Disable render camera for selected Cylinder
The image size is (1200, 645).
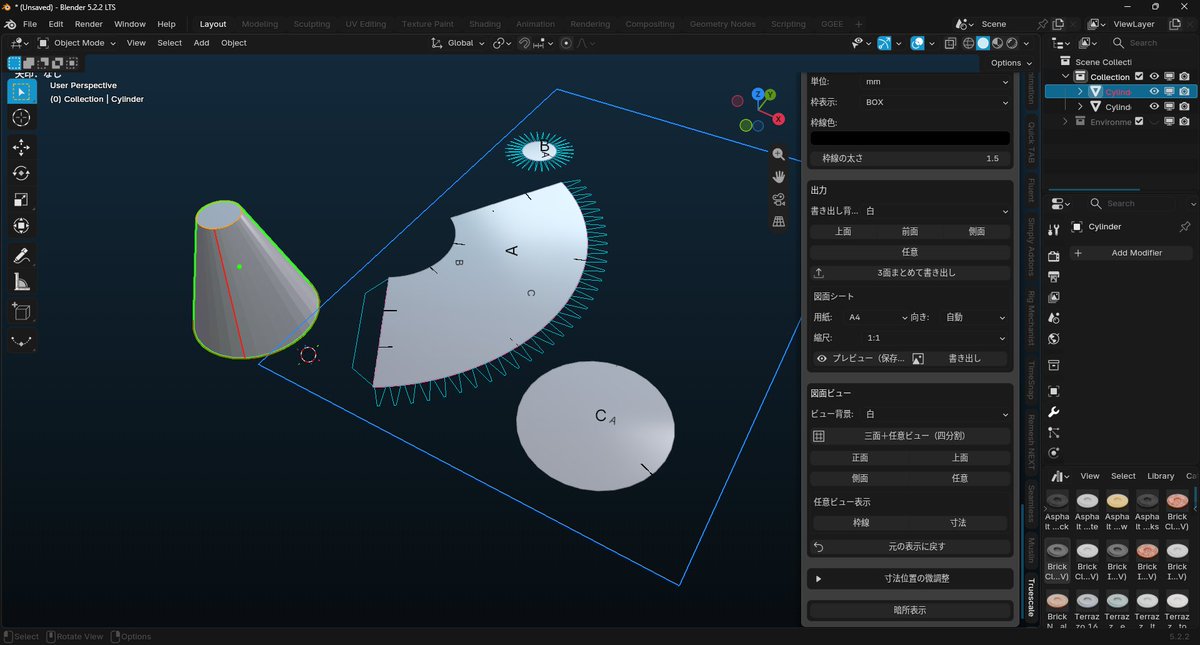(x=1184, y=91)
